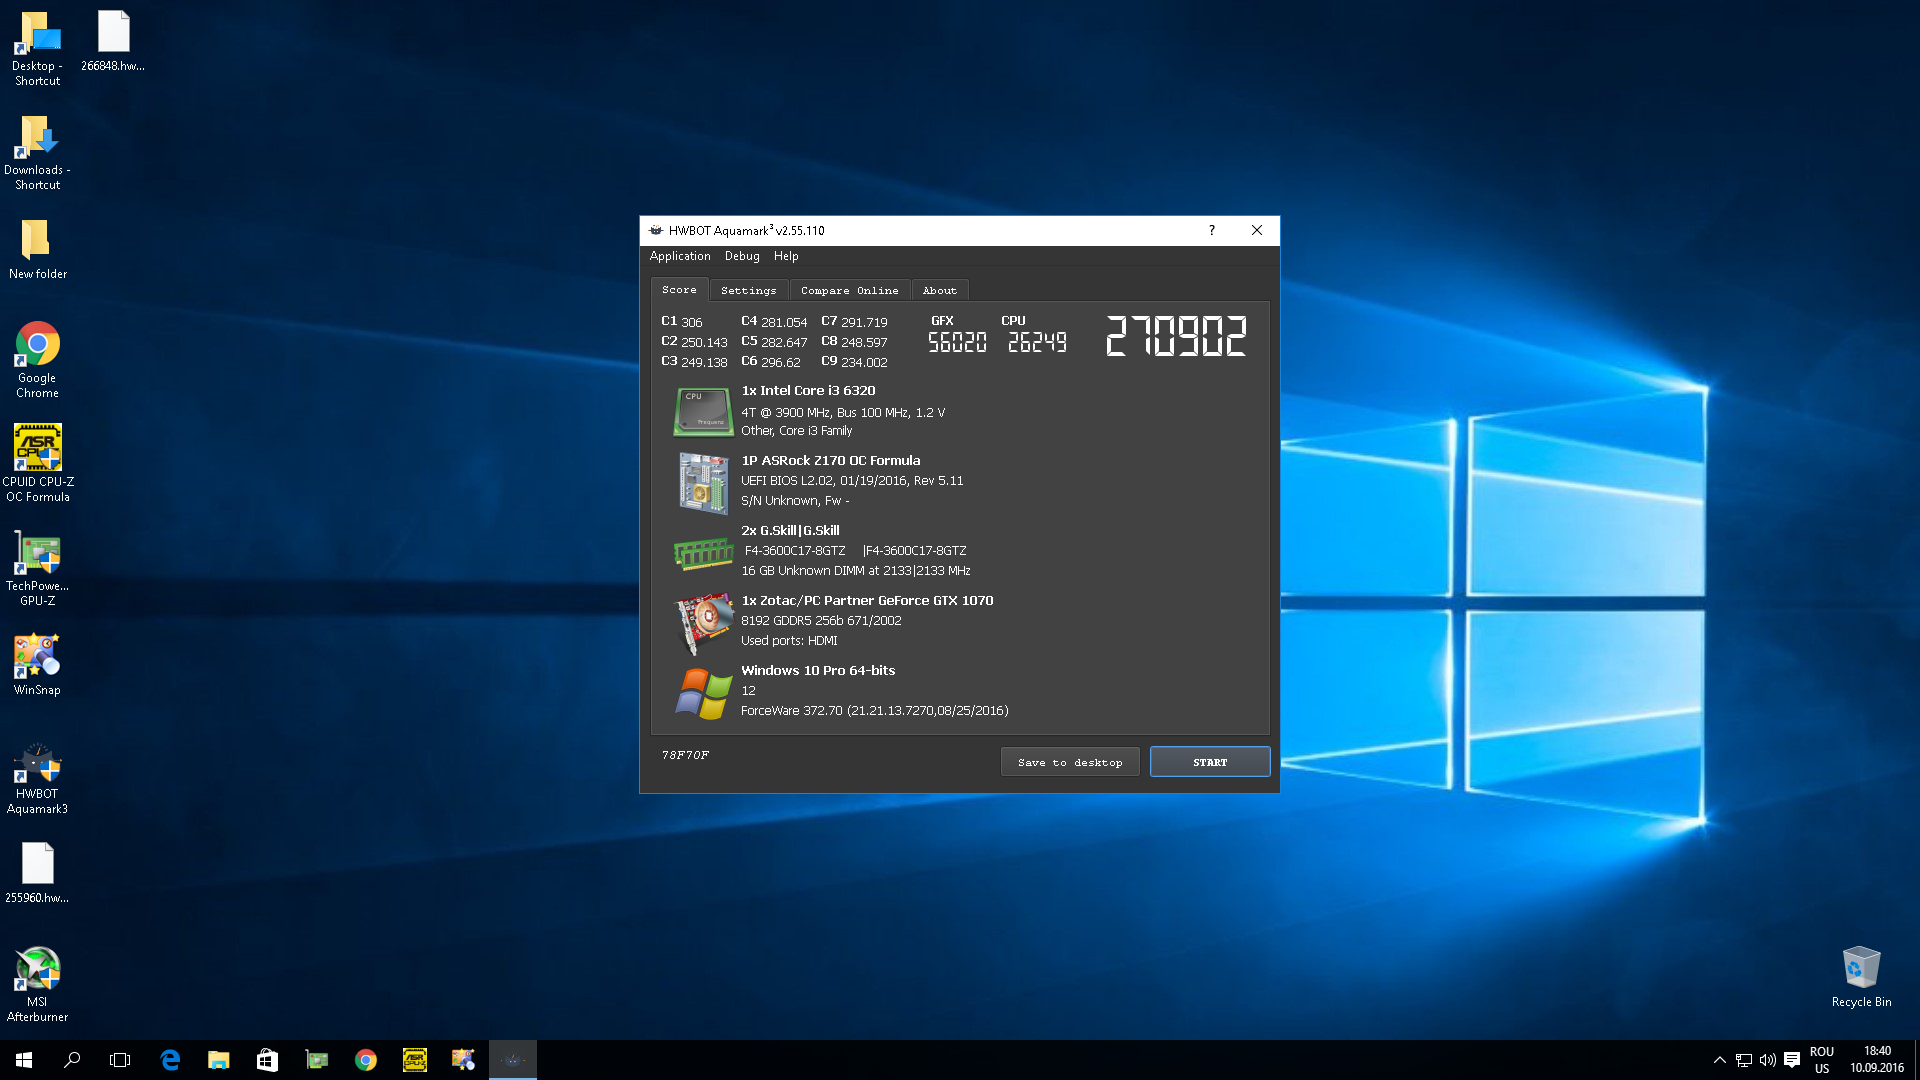Switch to WinSnap in the taskbar
Image resolution: width=1920 pixels, height=1080 pixels.
click(x=463, y=1060)
